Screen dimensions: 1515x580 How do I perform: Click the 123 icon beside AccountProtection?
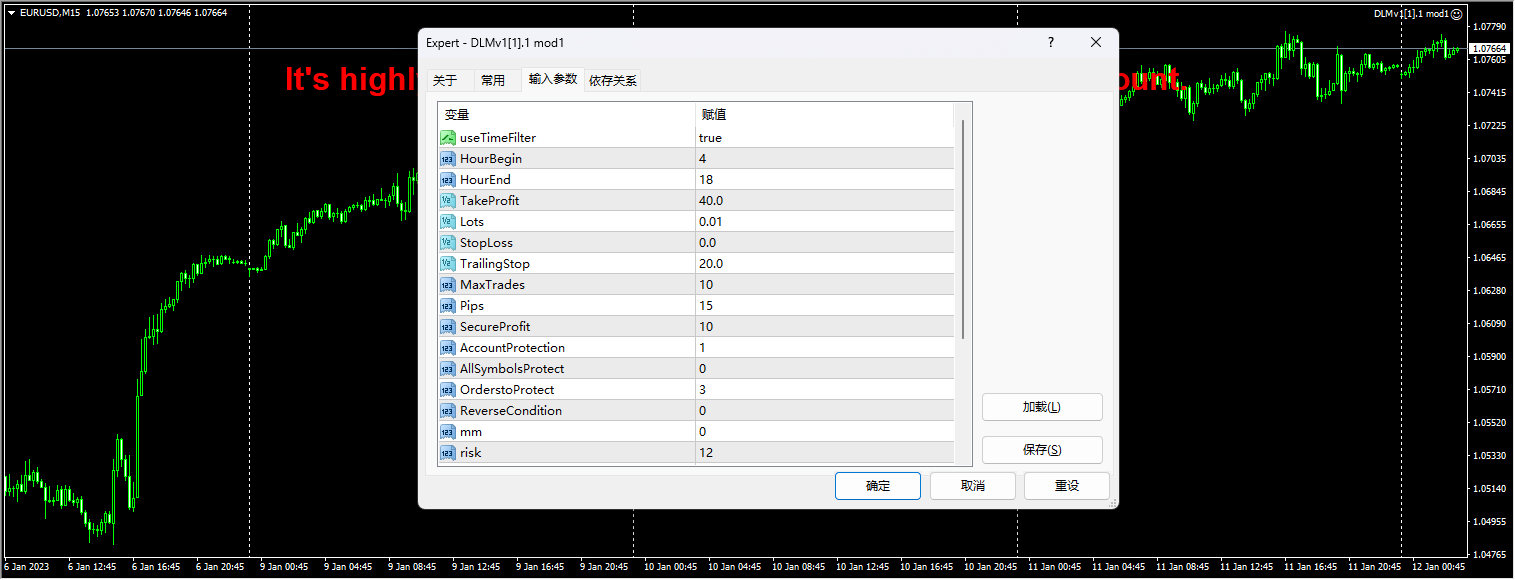447,347
